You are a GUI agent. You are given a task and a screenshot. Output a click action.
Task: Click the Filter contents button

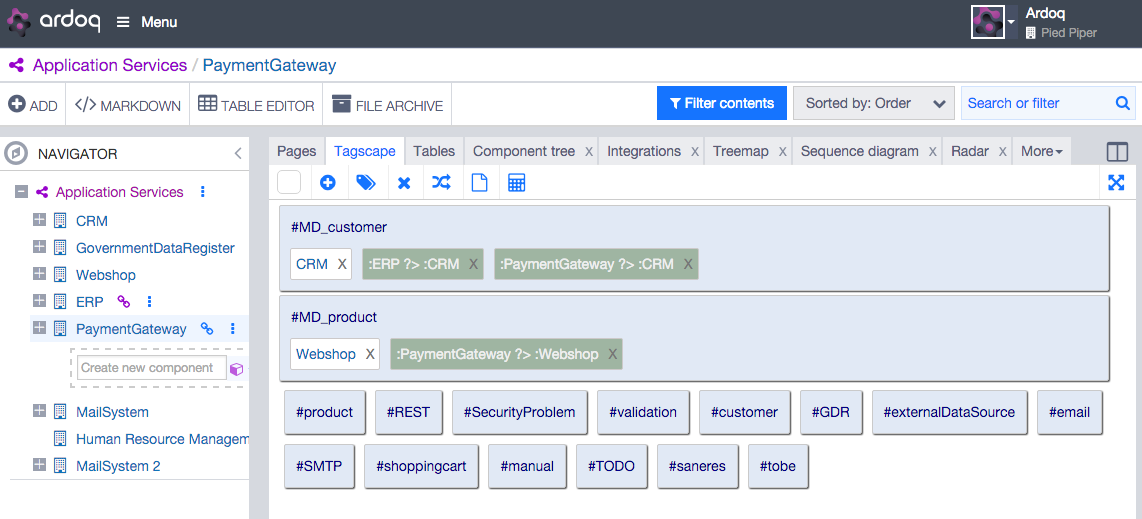722,103
